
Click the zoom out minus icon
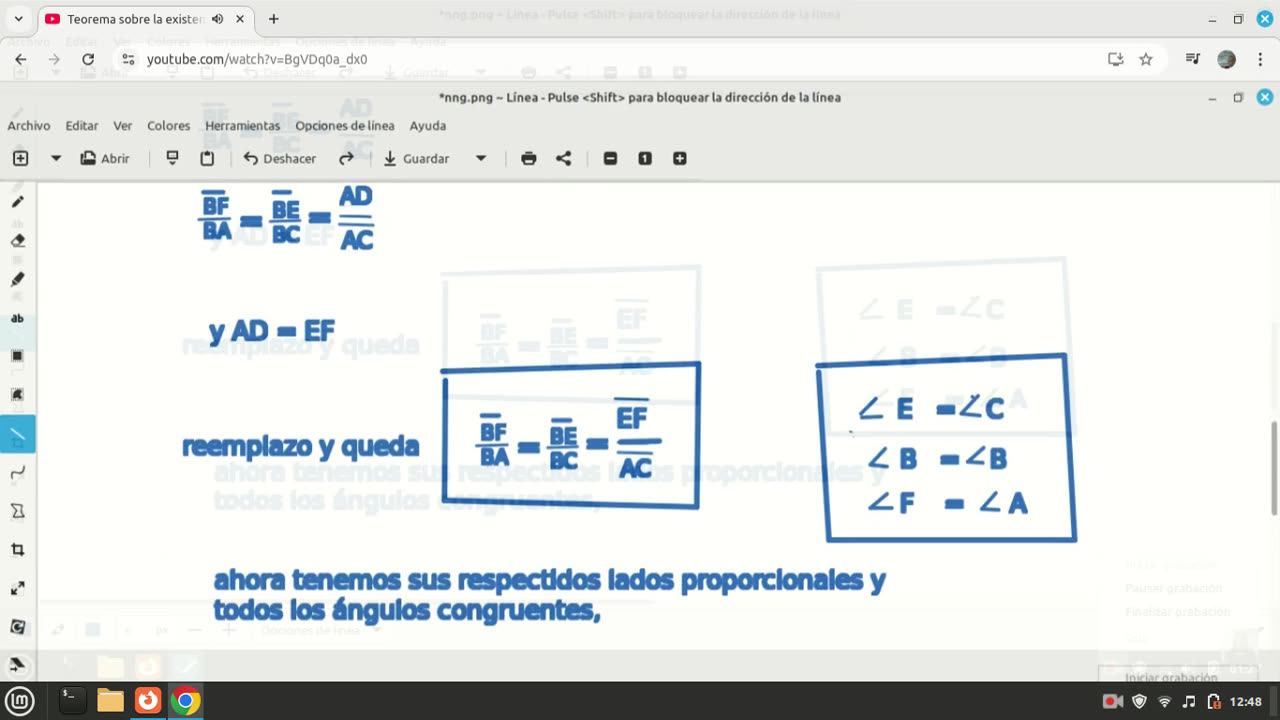610,158
